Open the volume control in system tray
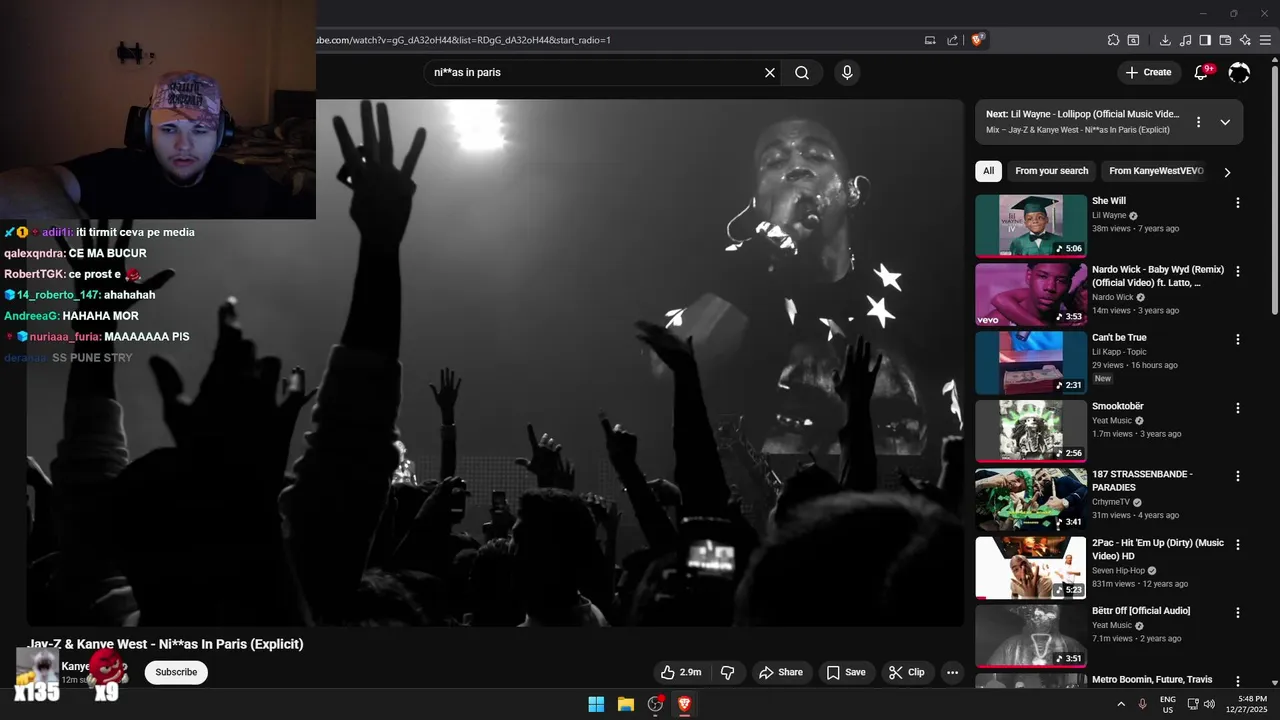 (1209, 704)
